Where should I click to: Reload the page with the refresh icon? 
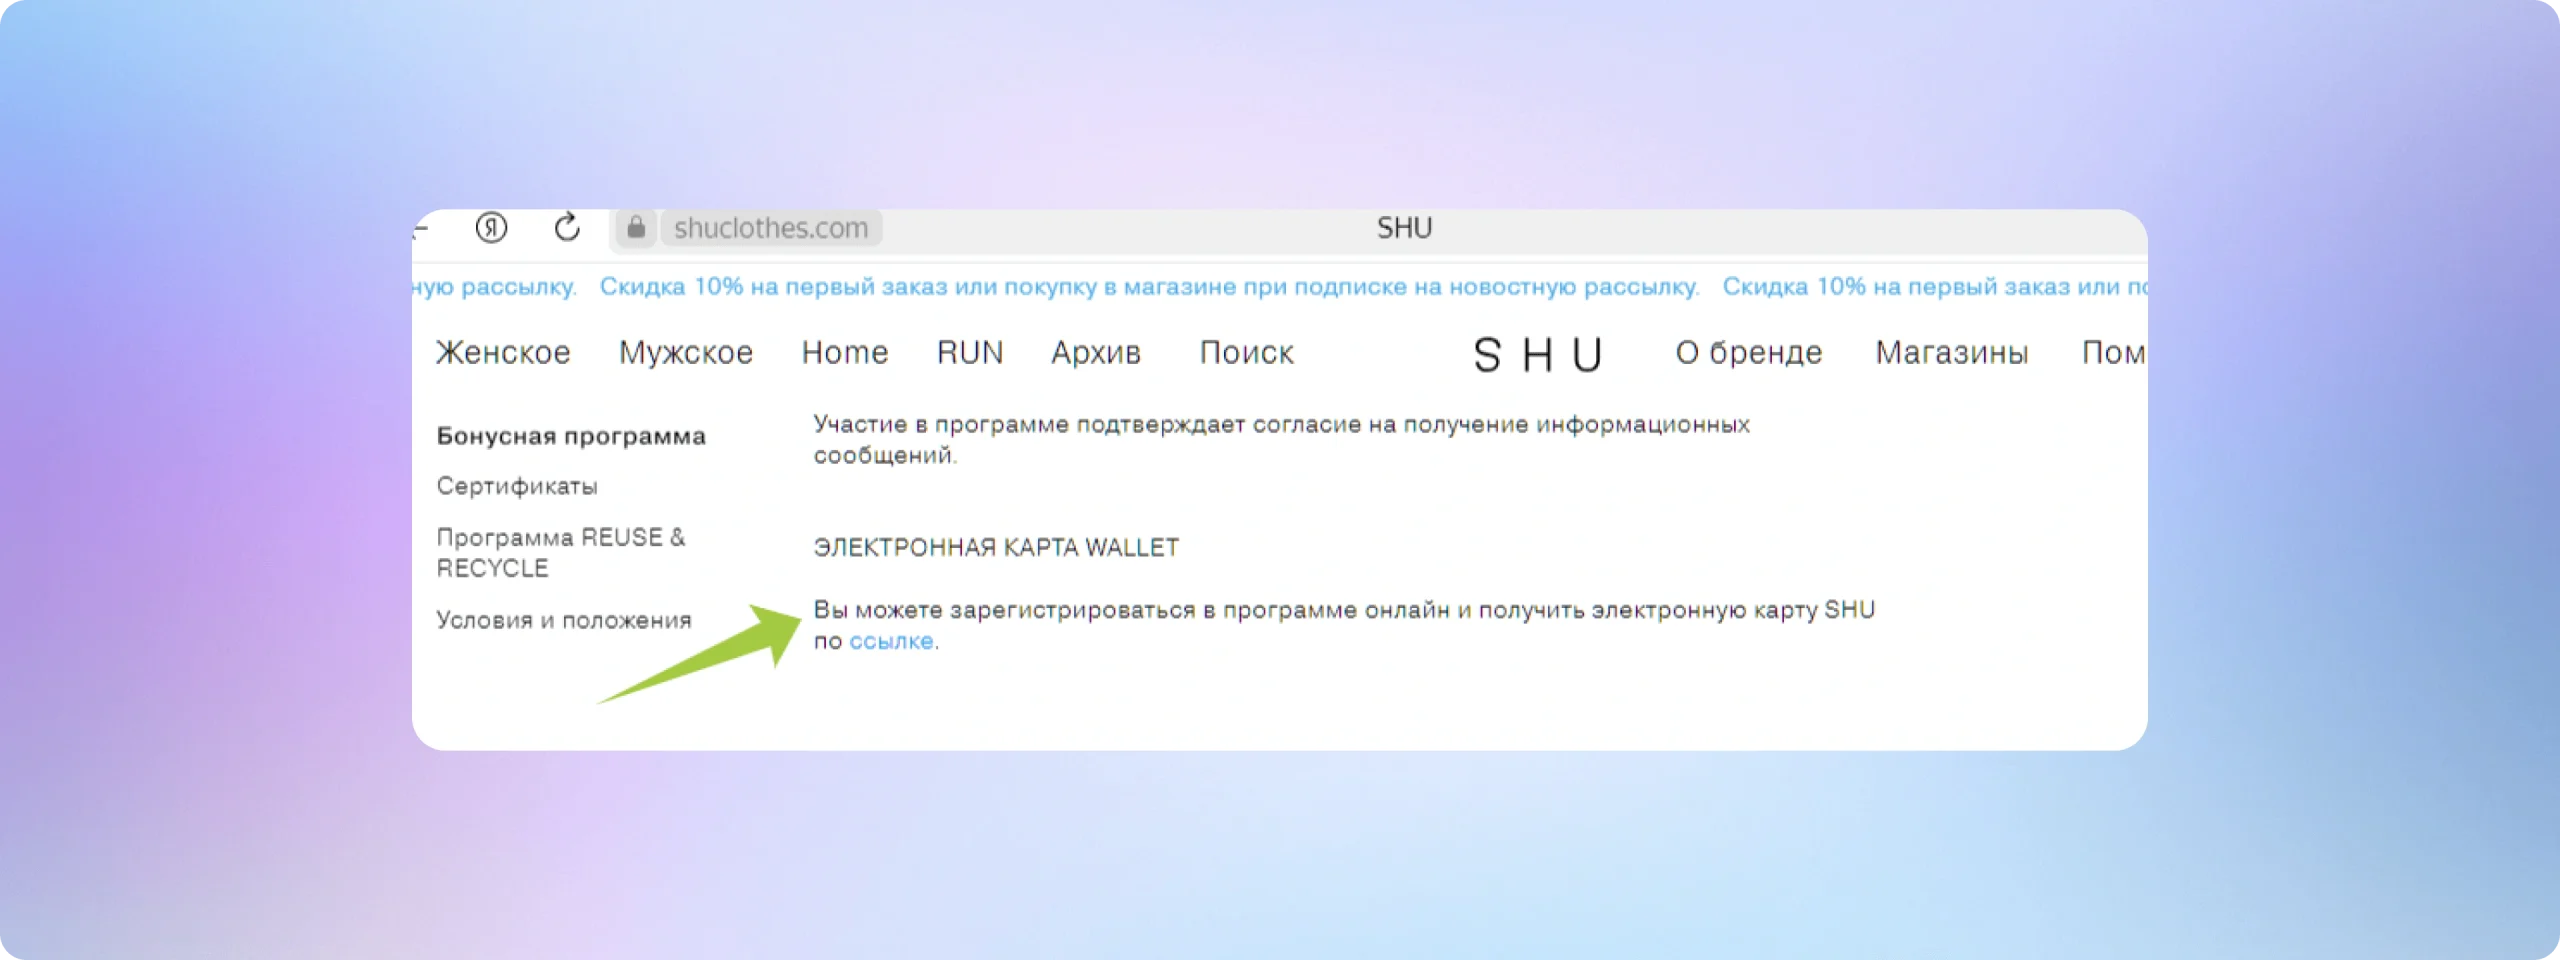567,228
